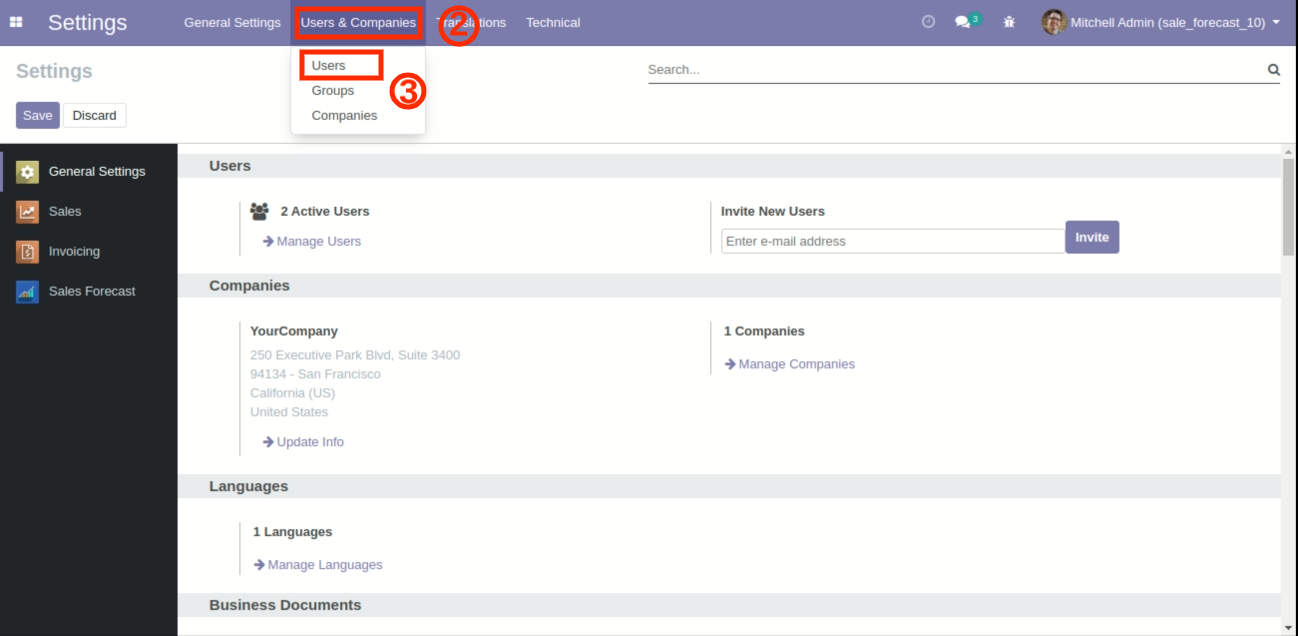Image resolution: width=1298 pixels, height=636 pixels.
Task: Click the 'Languages' section header
Action: tap(249, 486)
